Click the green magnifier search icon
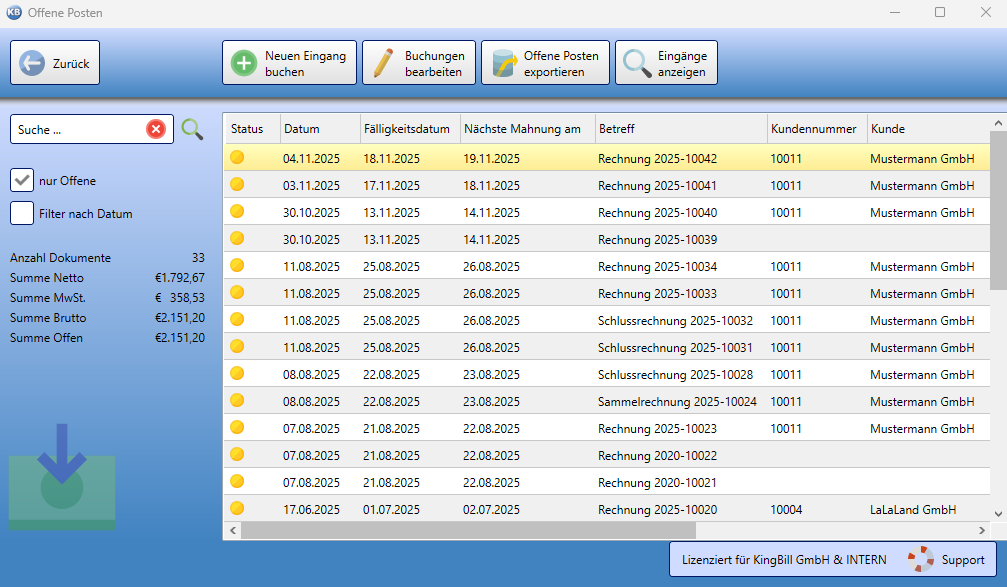The image size is (1007, 587). (x=192, y=129)
